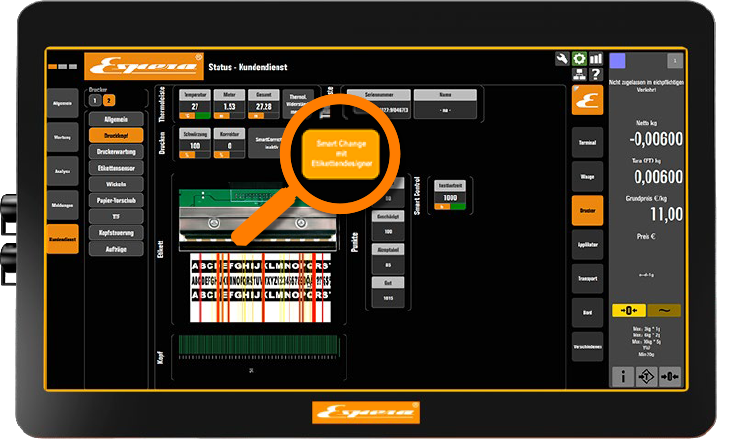This screenshot has height=440, width=730.
Task: Open the Analyse main tab
Action: [62, 171]
